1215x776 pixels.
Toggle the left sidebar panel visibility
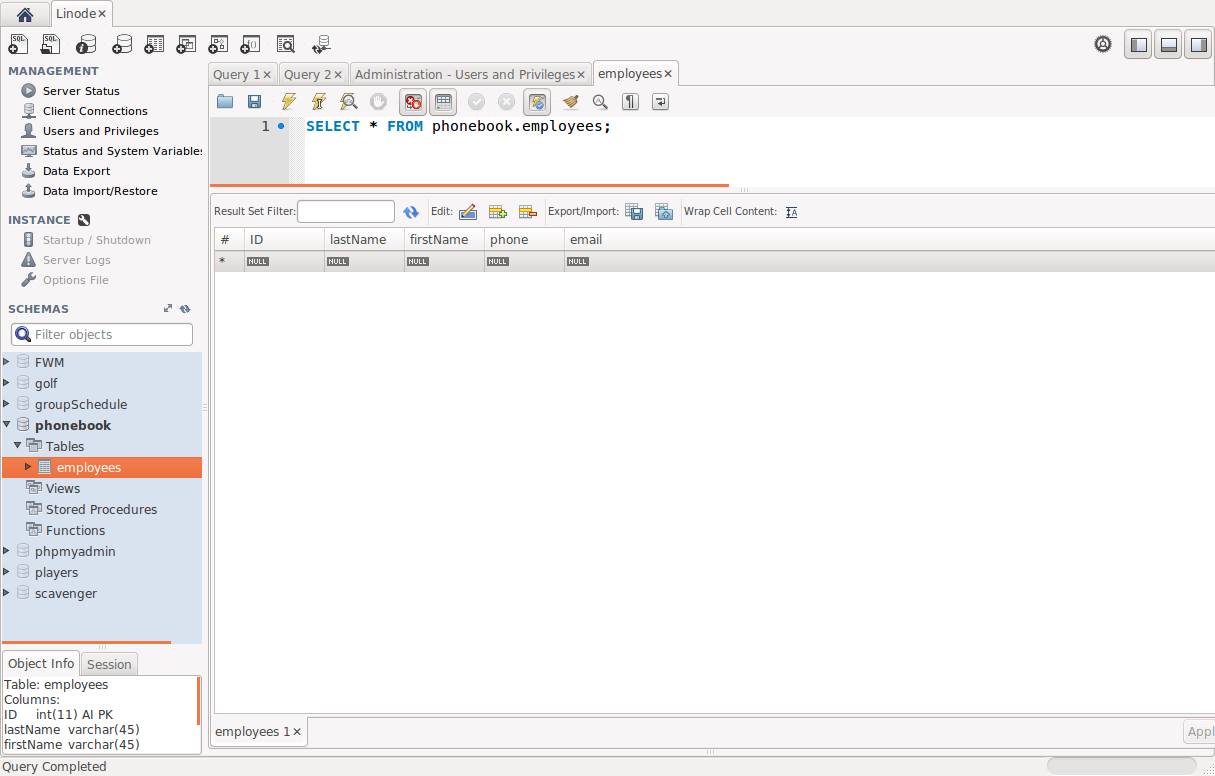(x=1137, y=45)
